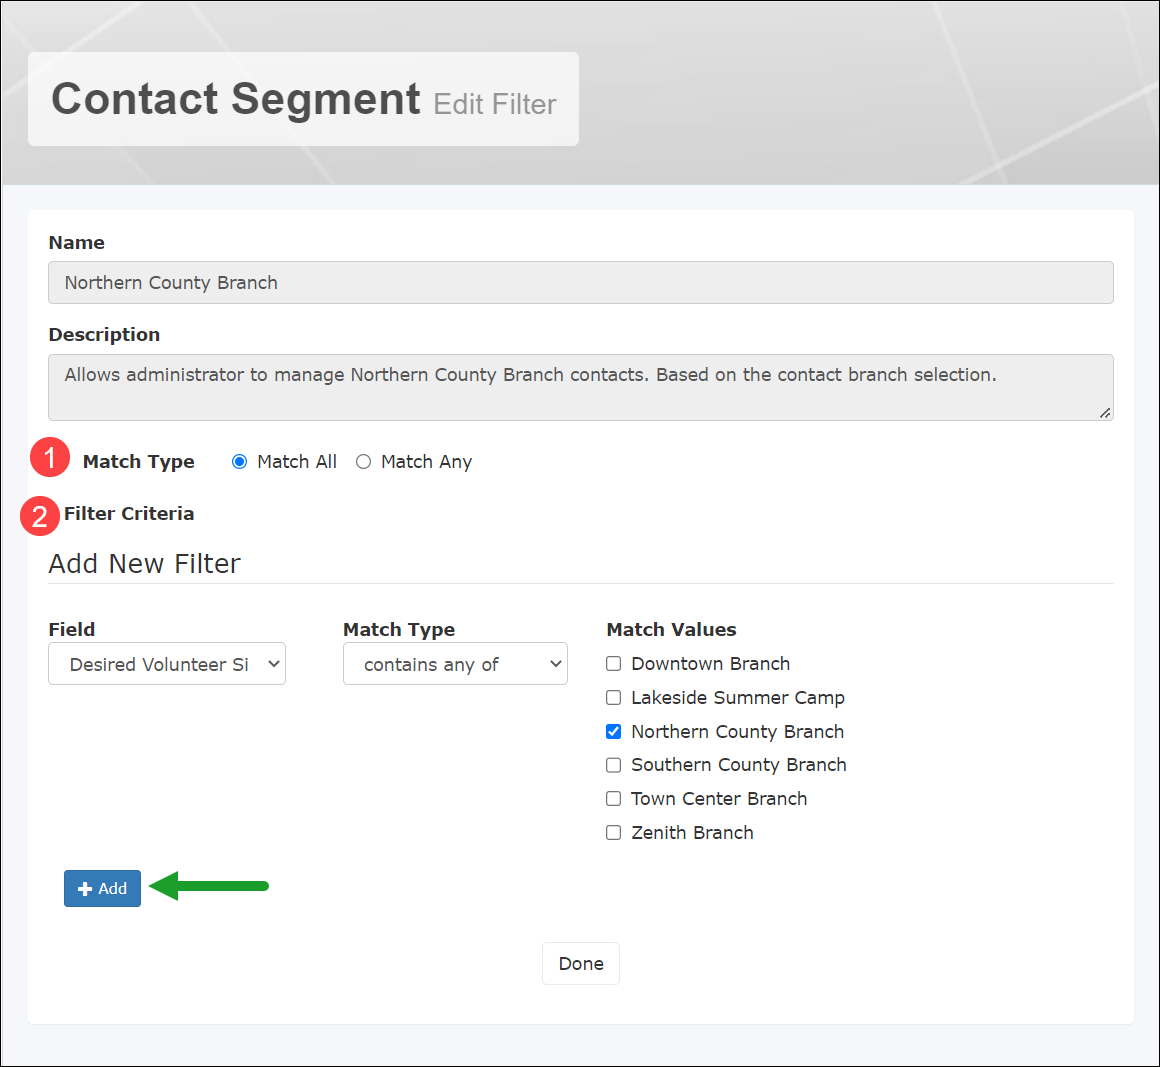Open the Field dropdown showing Desired Volunteer Si

coord(166,663)
